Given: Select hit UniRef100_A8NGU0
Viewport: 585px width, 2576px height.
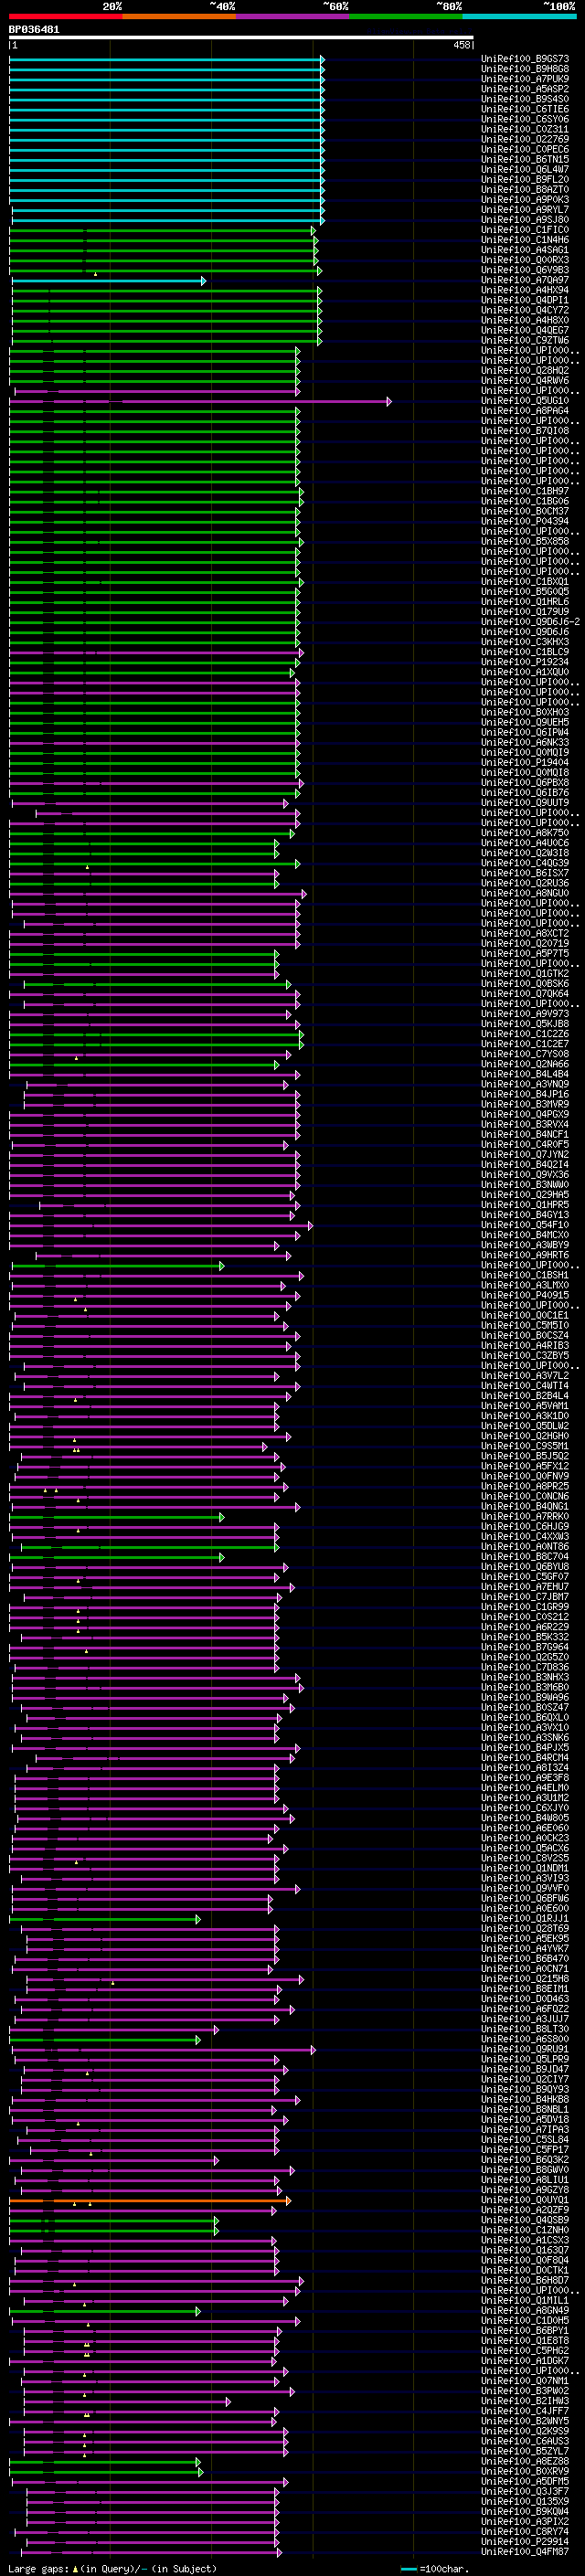Looking at the screenshot, I should tap(524, 893).
